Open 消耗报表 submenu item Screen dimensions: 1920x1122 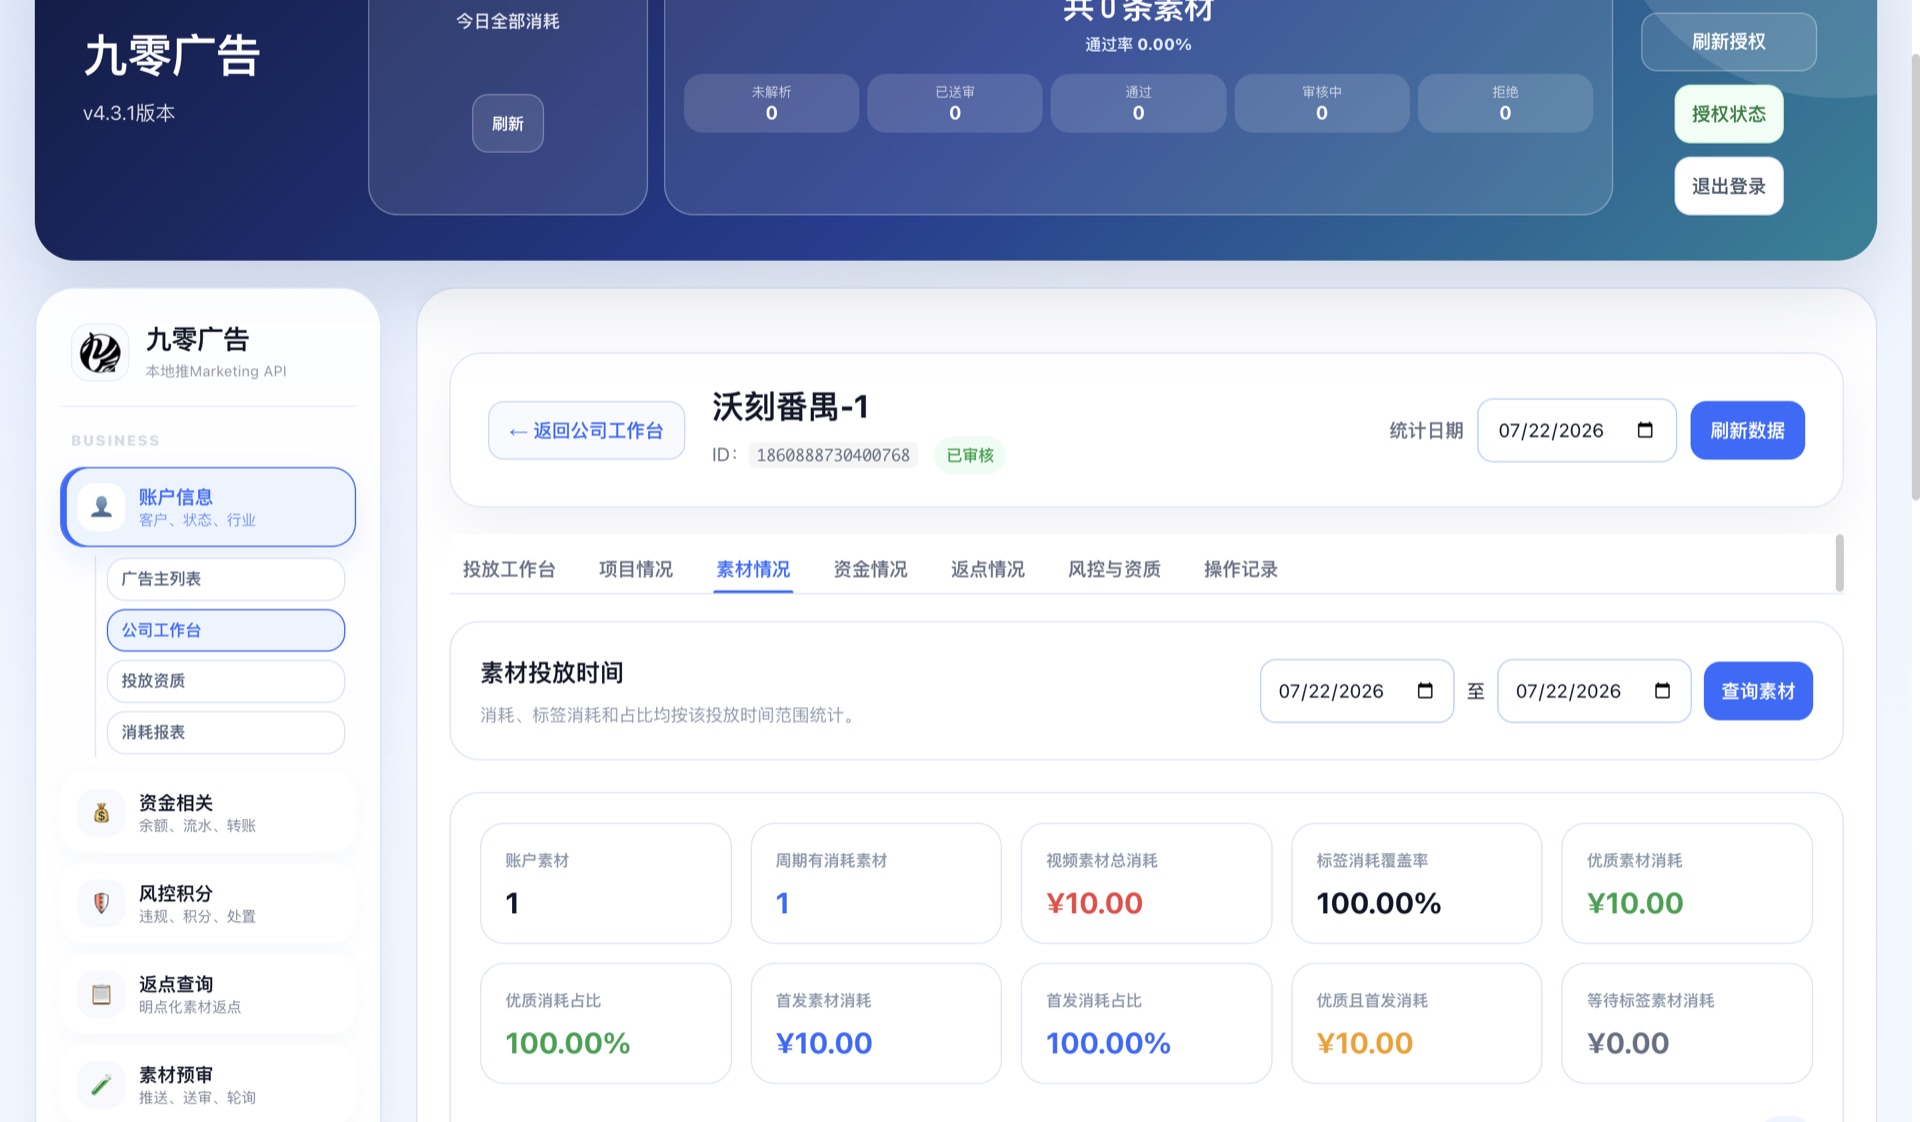[226, 732]
